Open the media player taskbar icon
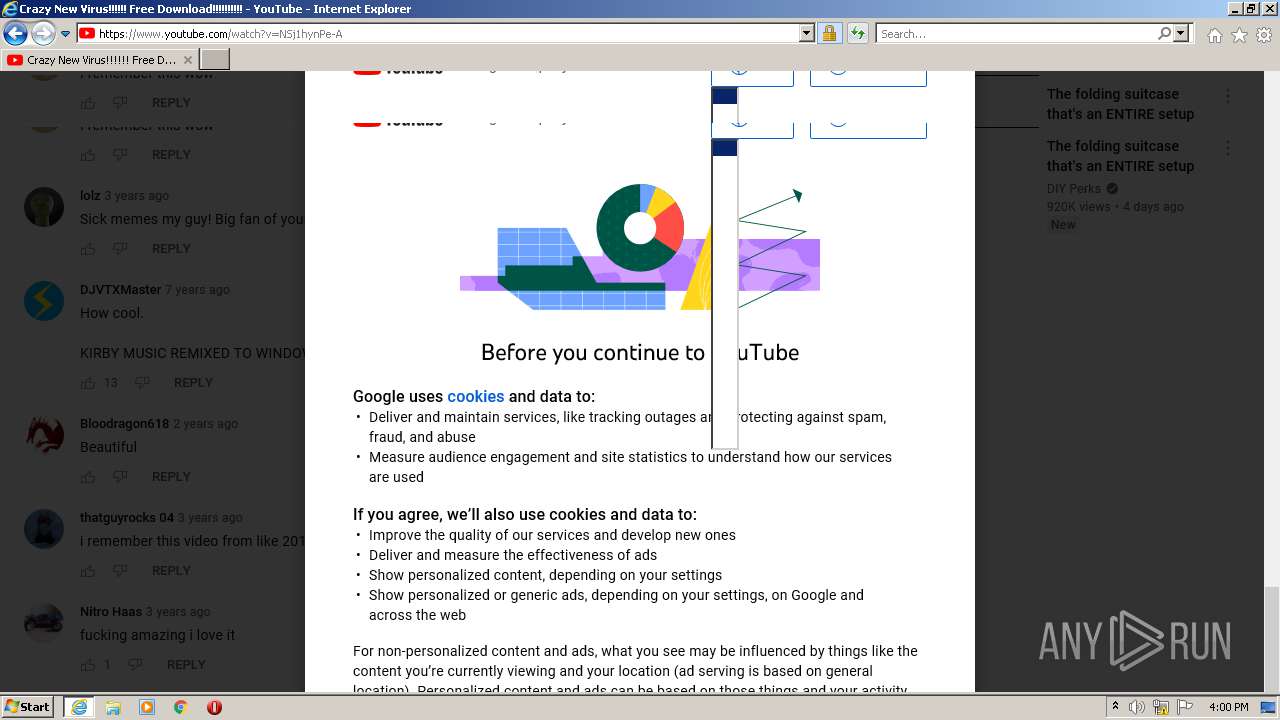1280x720 pixels. (x=147, y=707)
